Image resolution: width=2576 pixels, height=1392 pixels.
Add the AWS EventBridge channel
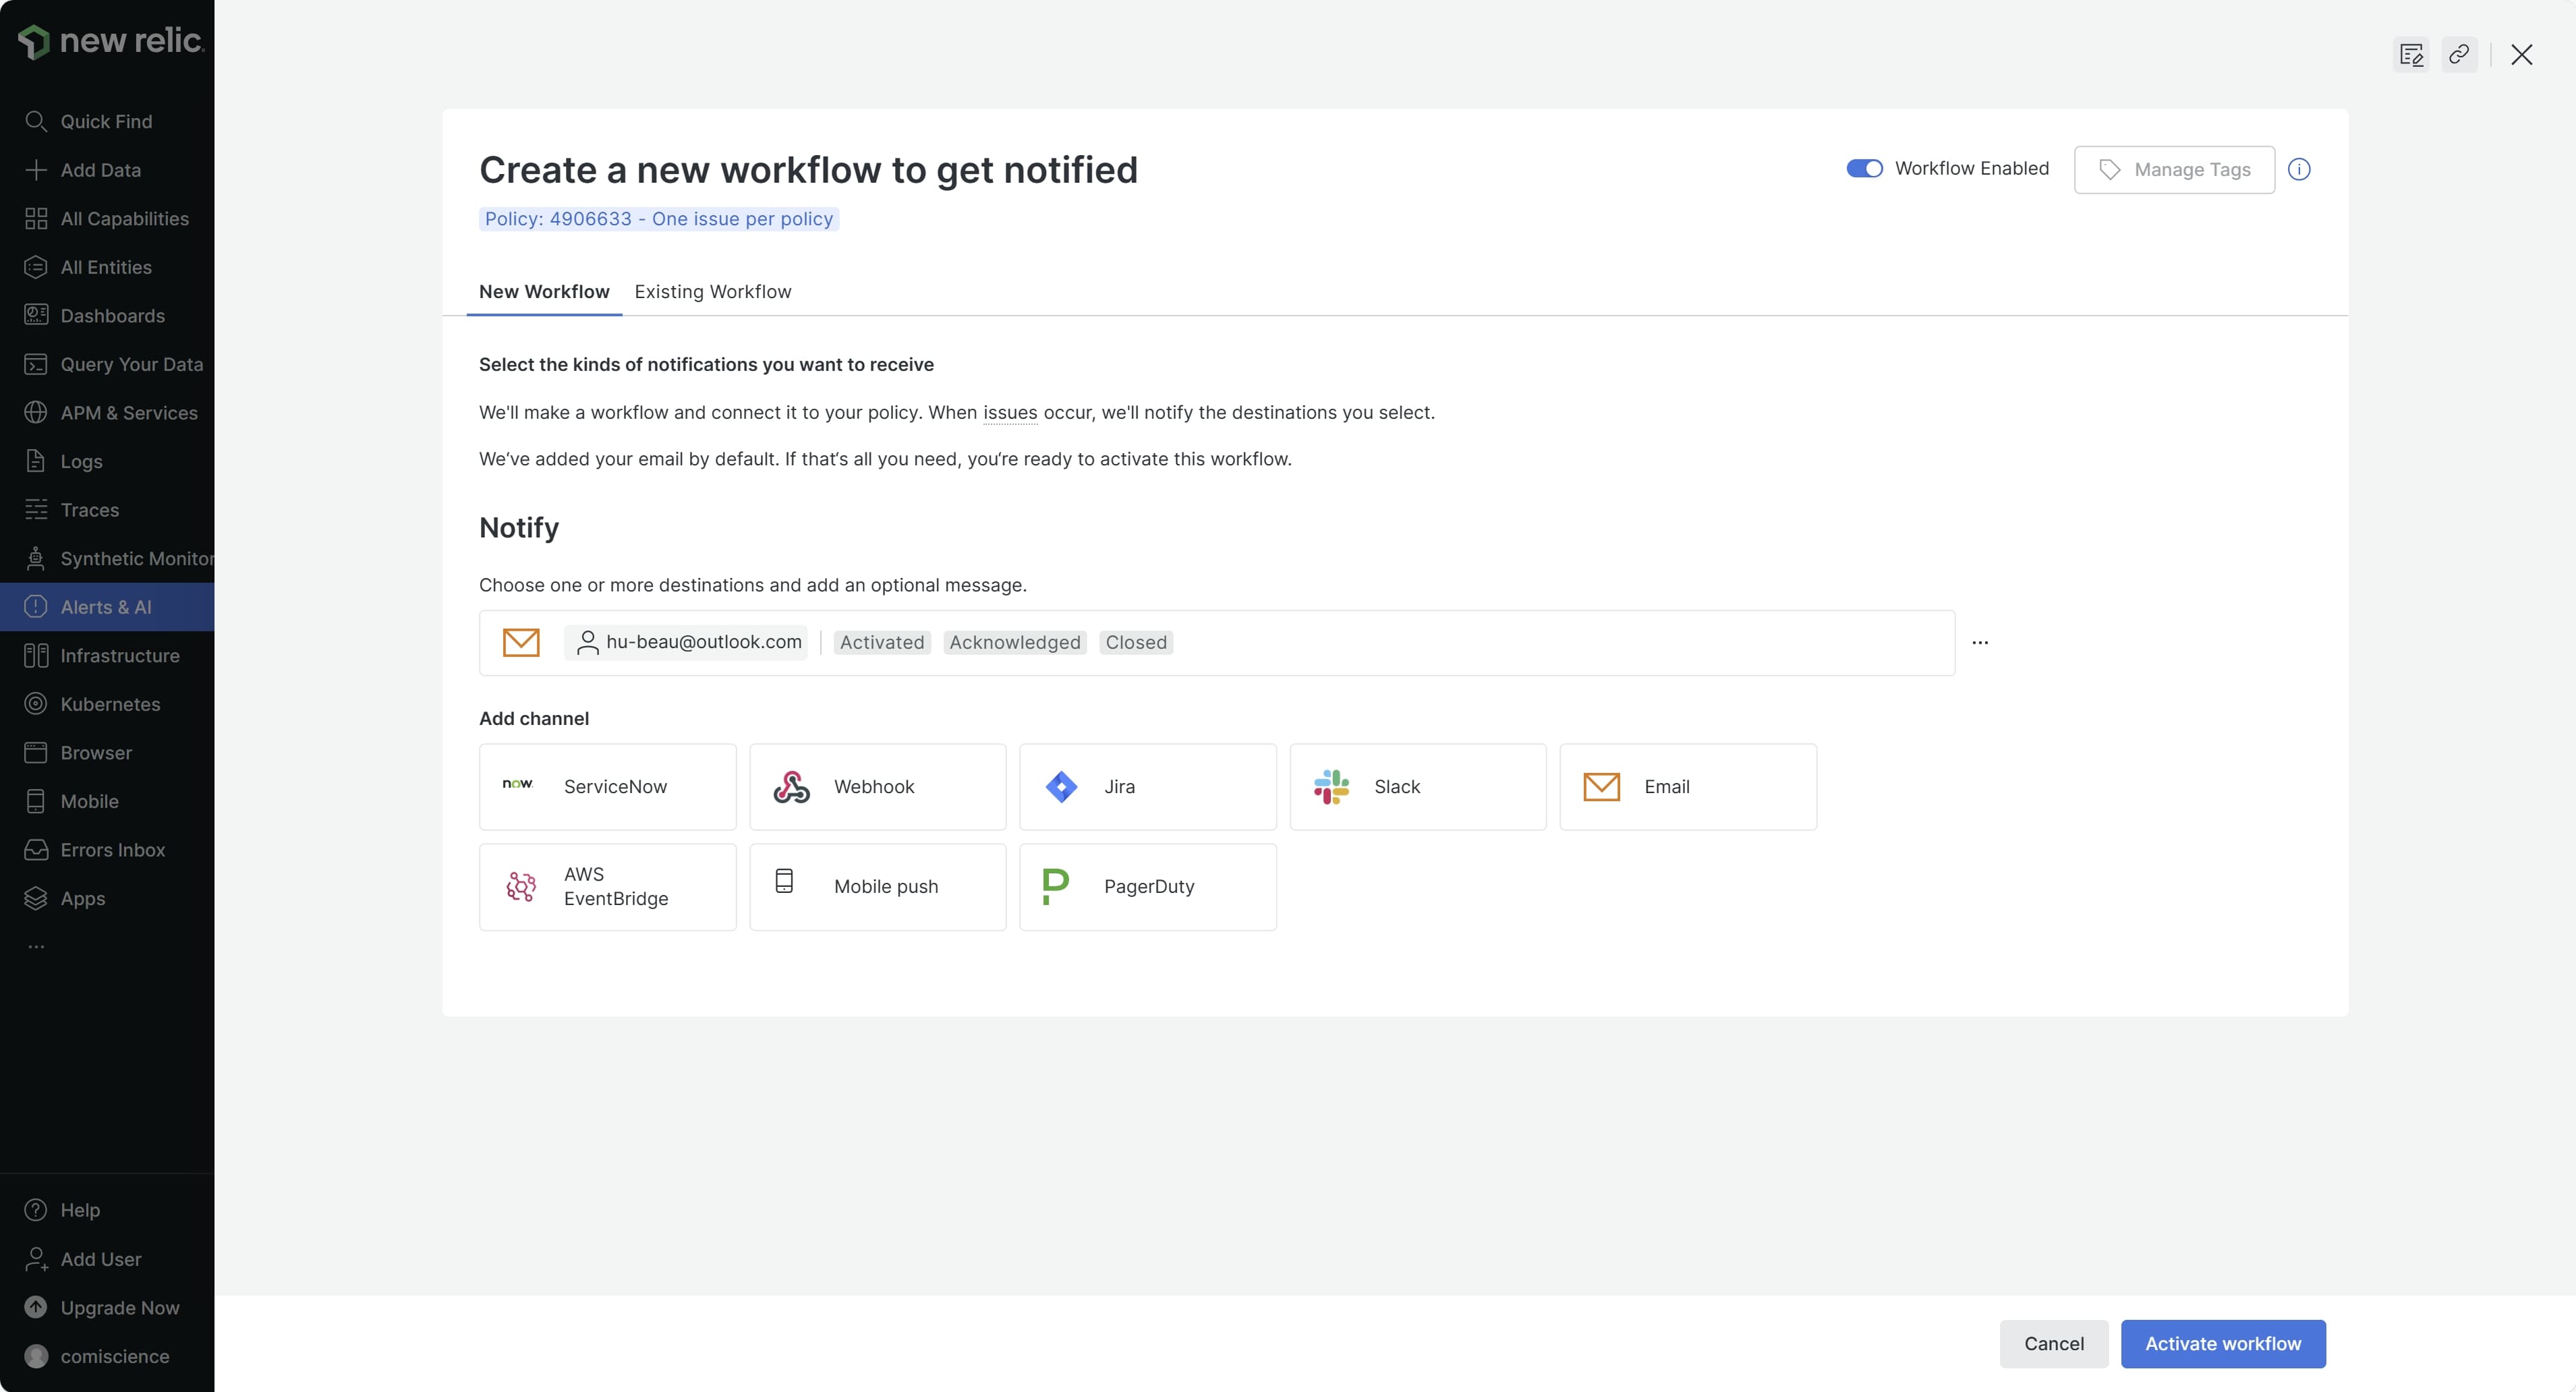tap(607, 887)
